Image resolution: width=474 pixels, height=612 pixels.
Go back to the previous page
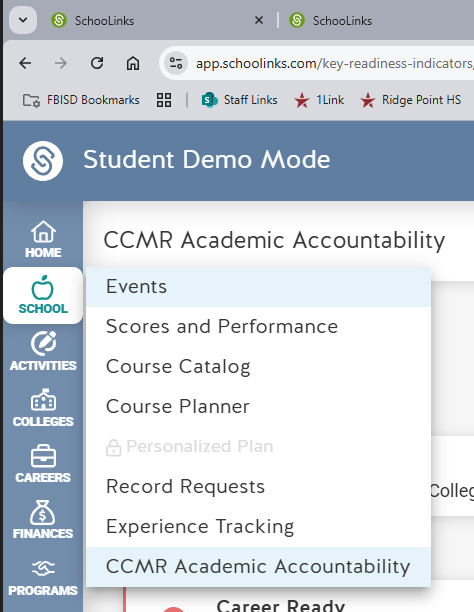(25, 63)
